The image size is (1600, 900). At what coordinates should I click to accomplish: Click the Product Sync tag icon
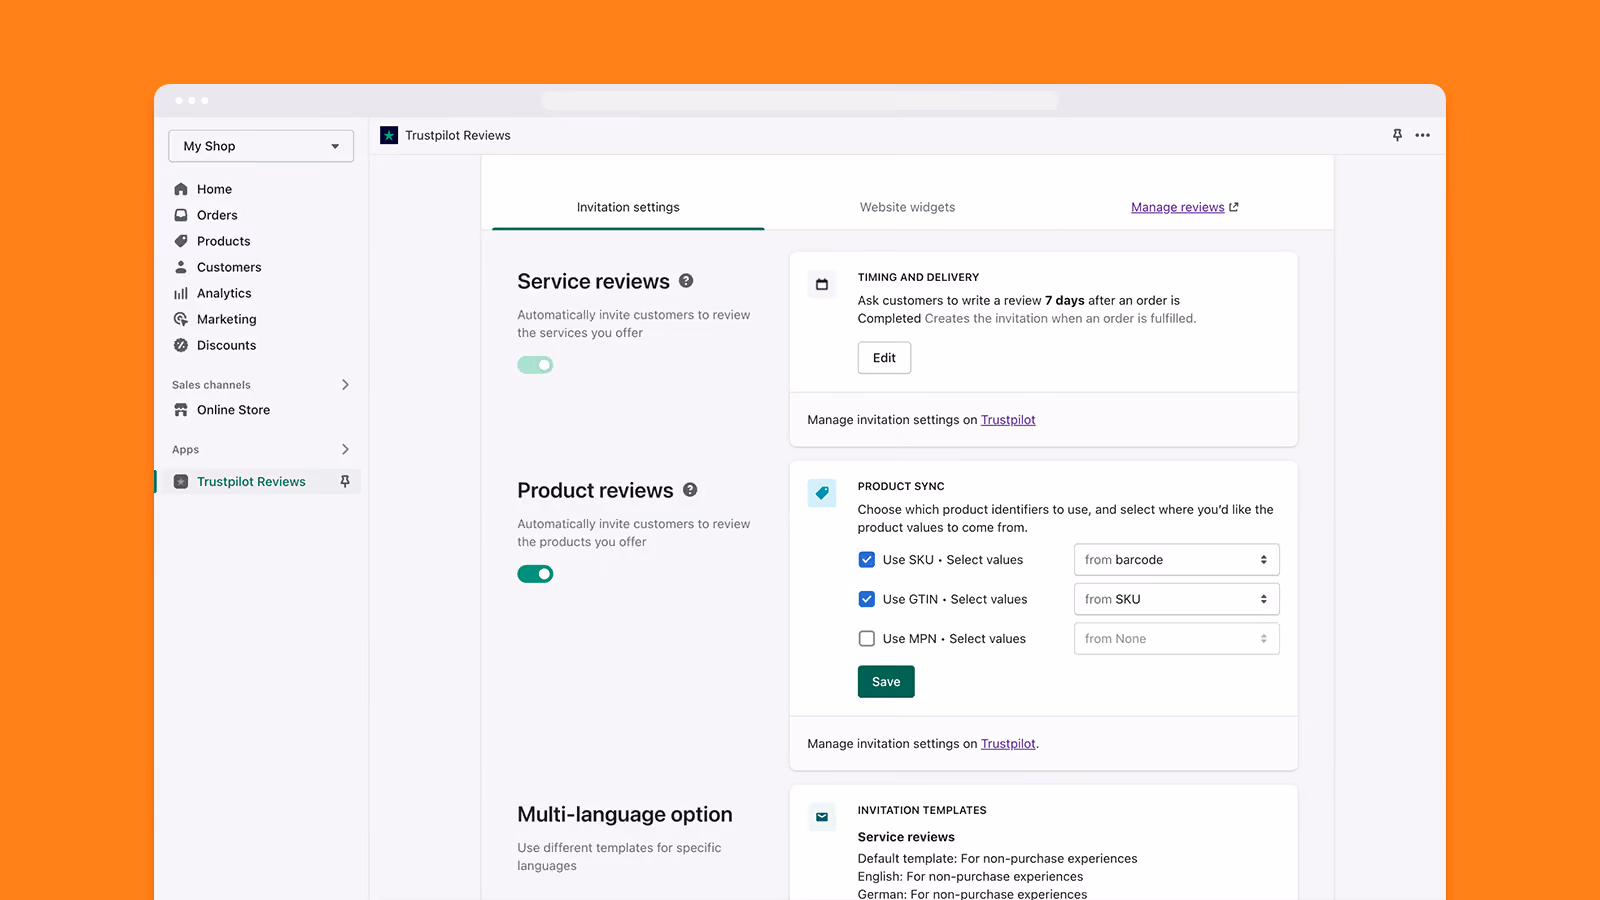point(822,493)
